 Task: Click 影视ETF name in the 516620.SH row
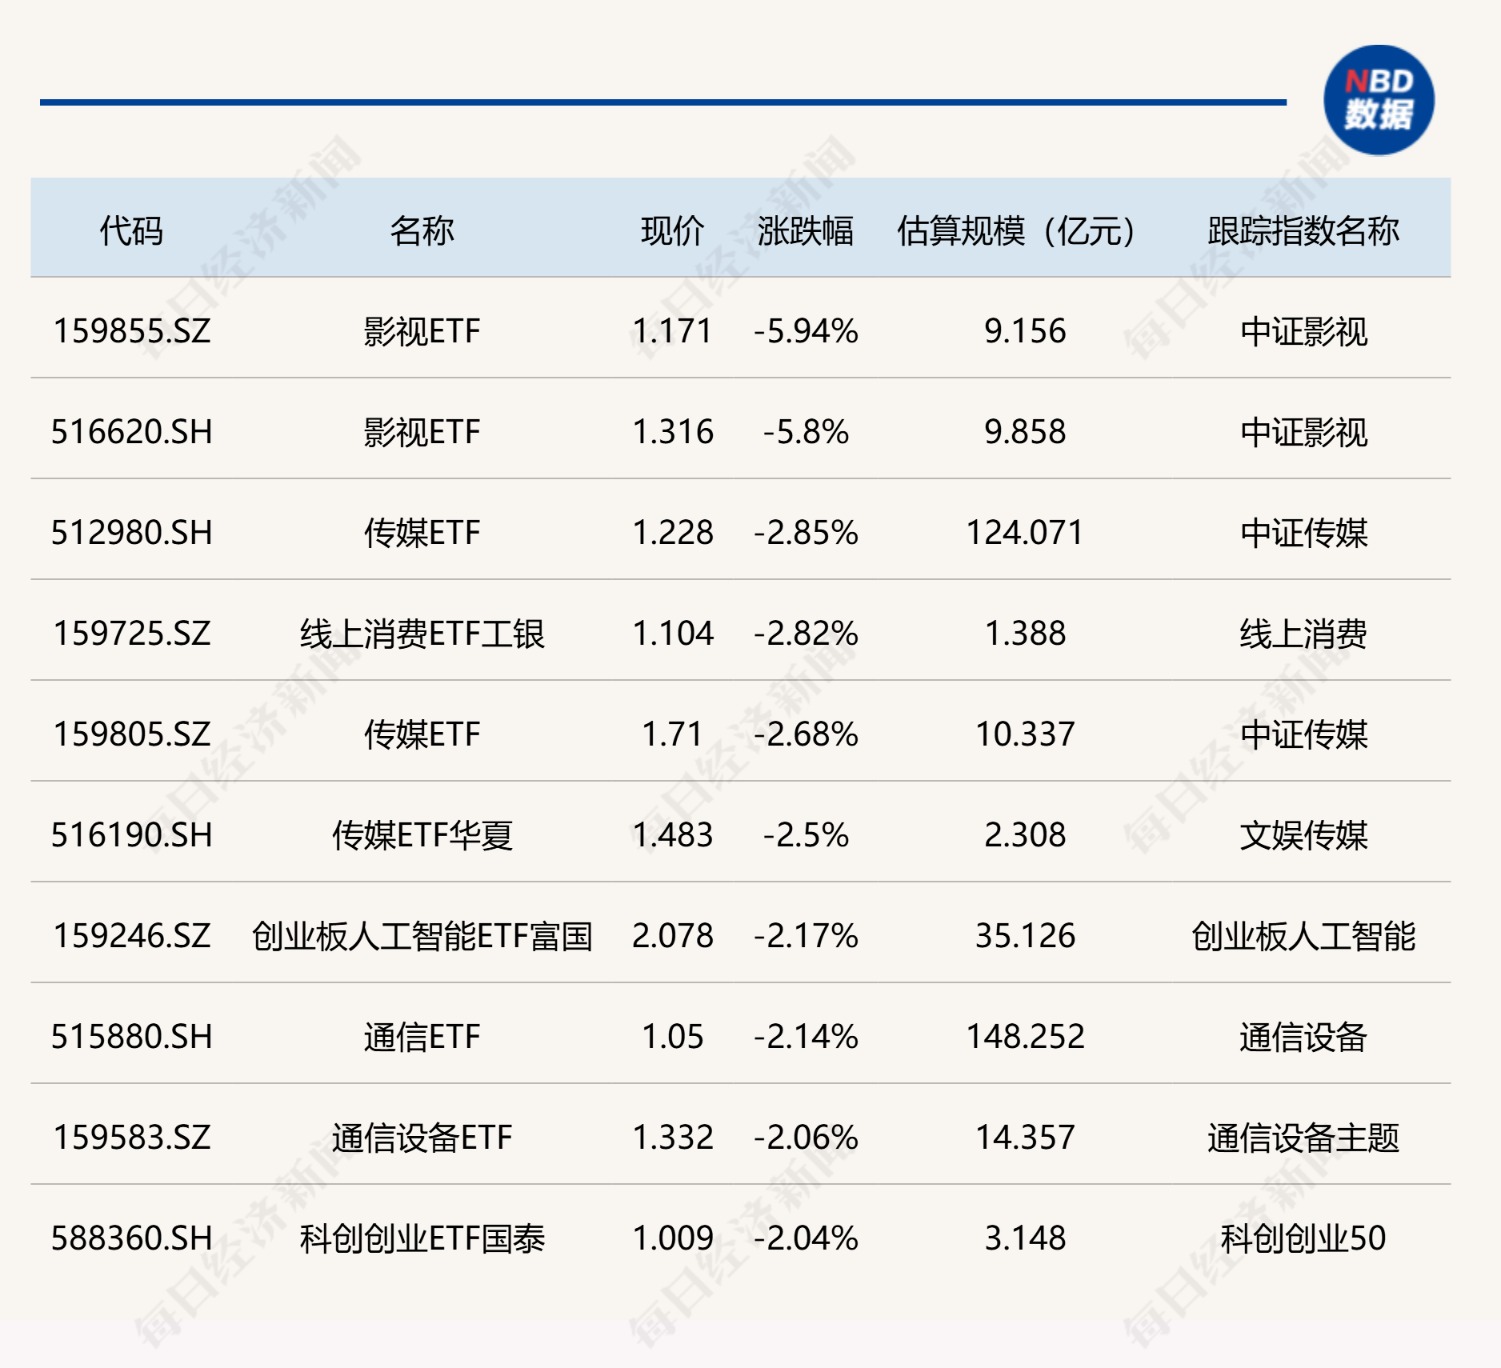pyautogui.click(x=422, y=432)
